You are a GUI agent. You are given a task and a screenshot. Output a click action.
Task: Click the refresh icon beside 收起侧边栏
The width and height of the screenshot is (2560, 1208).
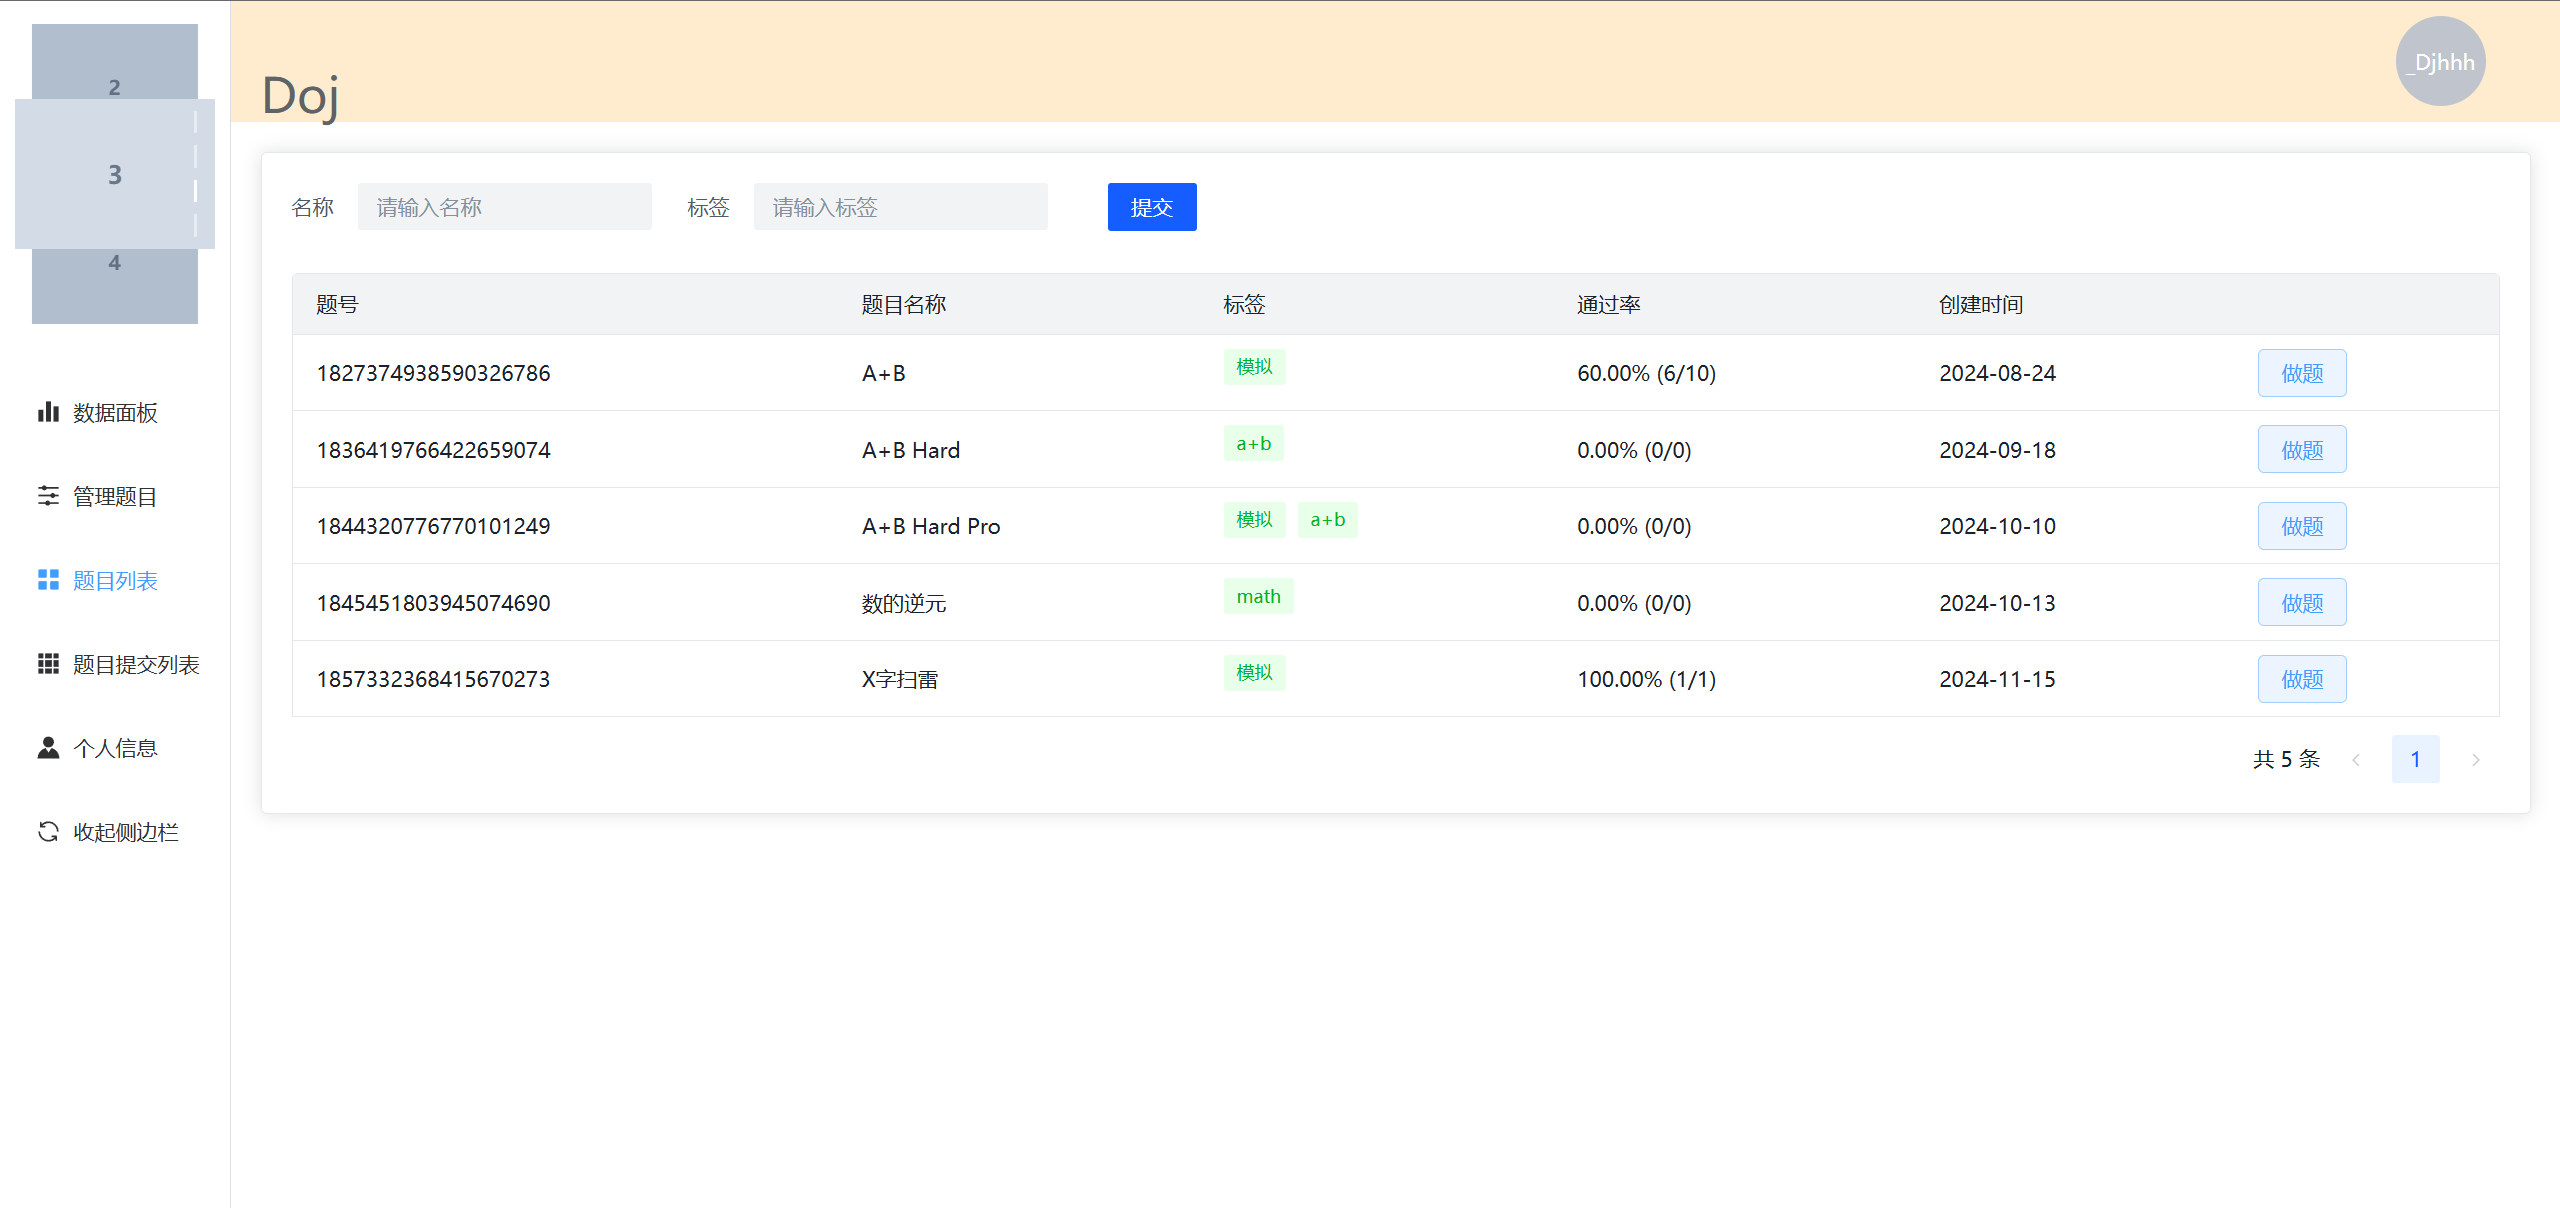48,832
